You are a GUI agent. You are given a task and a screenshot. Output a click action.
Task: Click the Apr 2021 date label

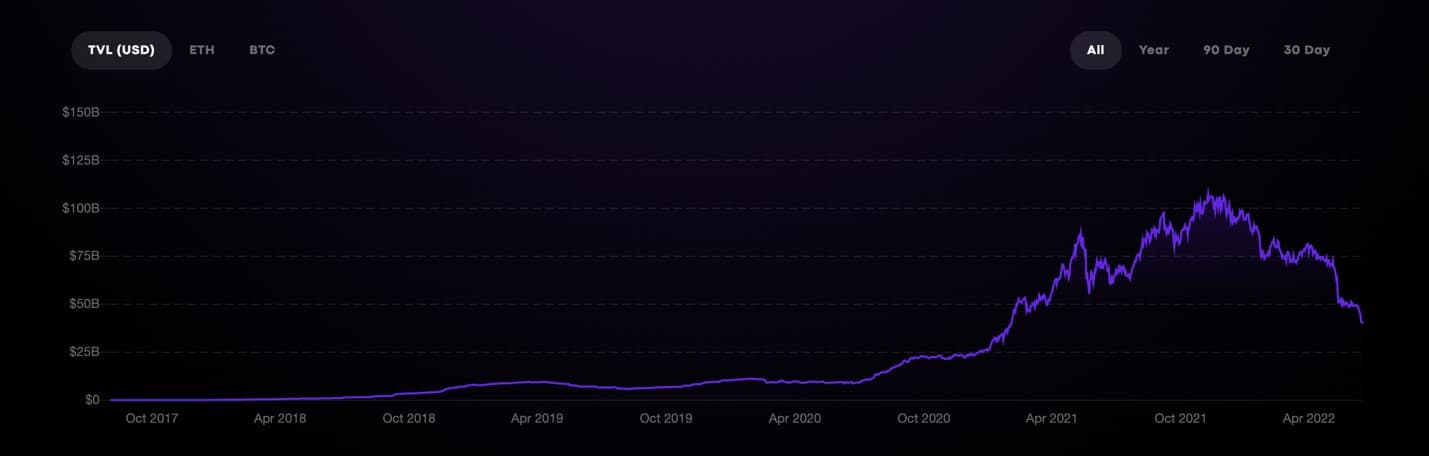click(x=1051, y=418)
